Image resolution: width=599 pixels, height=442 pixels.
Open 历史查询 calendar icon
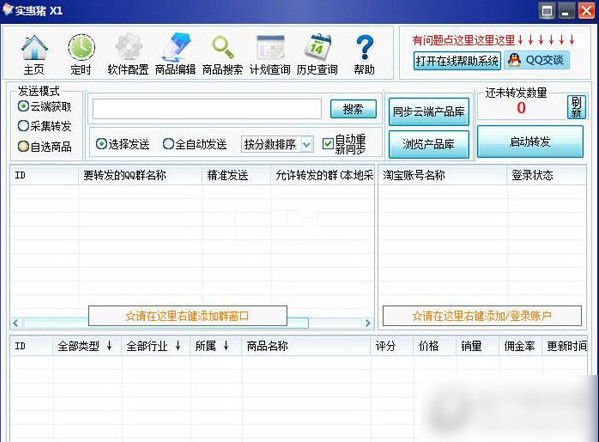pyautogui.click(x=317, y=54)
